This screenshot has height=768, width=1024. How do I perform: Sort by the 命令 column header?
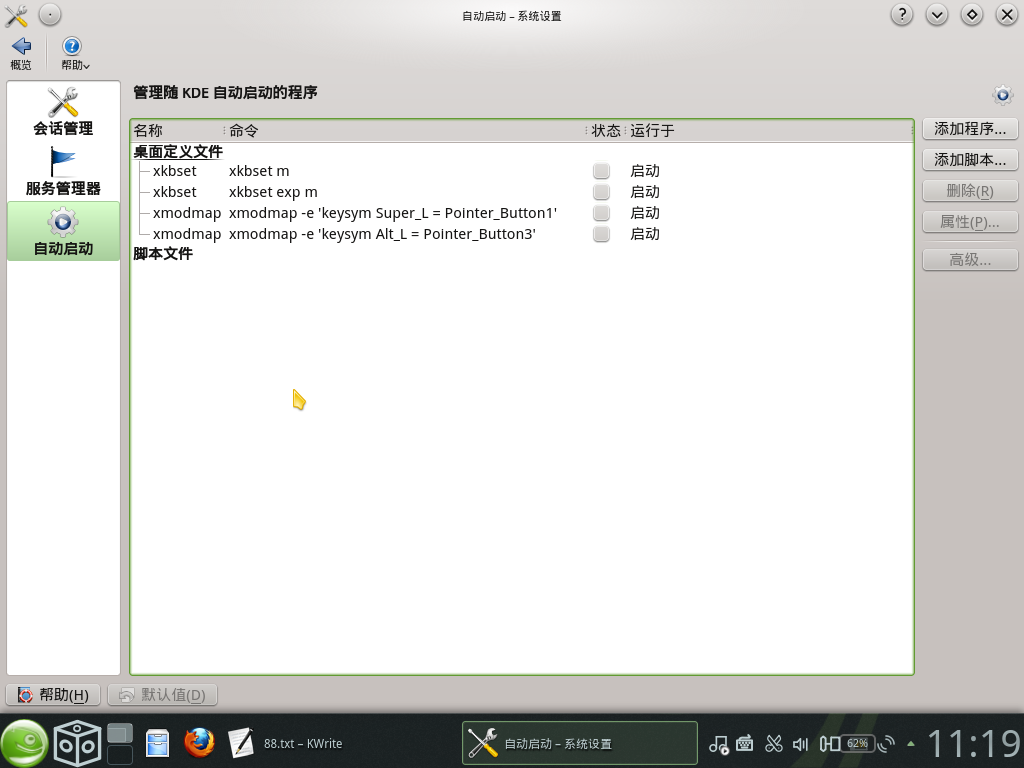pyautogui.click(x=405, y=131)
